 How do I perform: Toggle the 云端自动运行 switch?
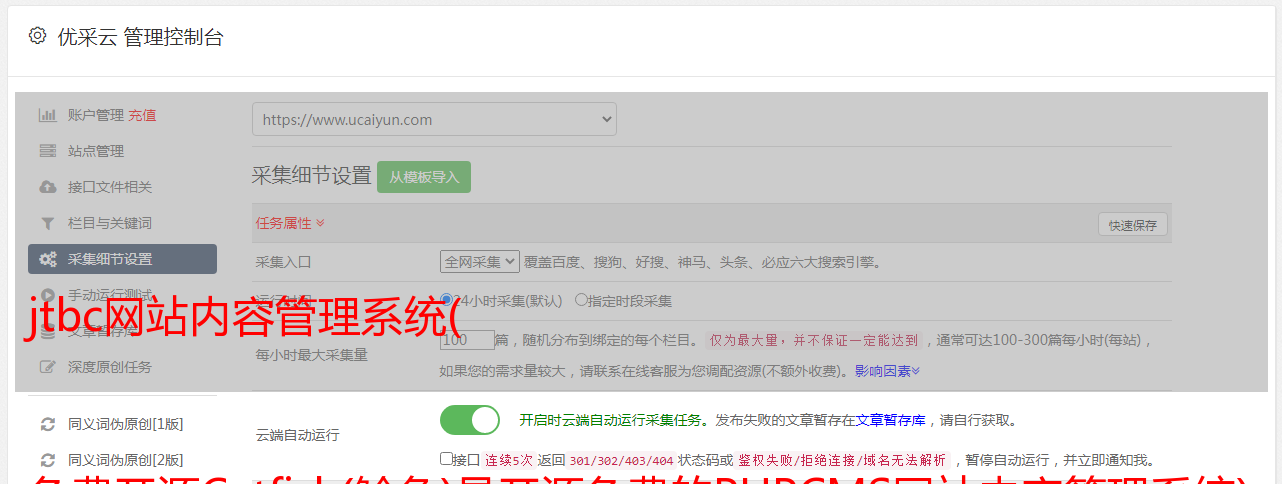470,420
